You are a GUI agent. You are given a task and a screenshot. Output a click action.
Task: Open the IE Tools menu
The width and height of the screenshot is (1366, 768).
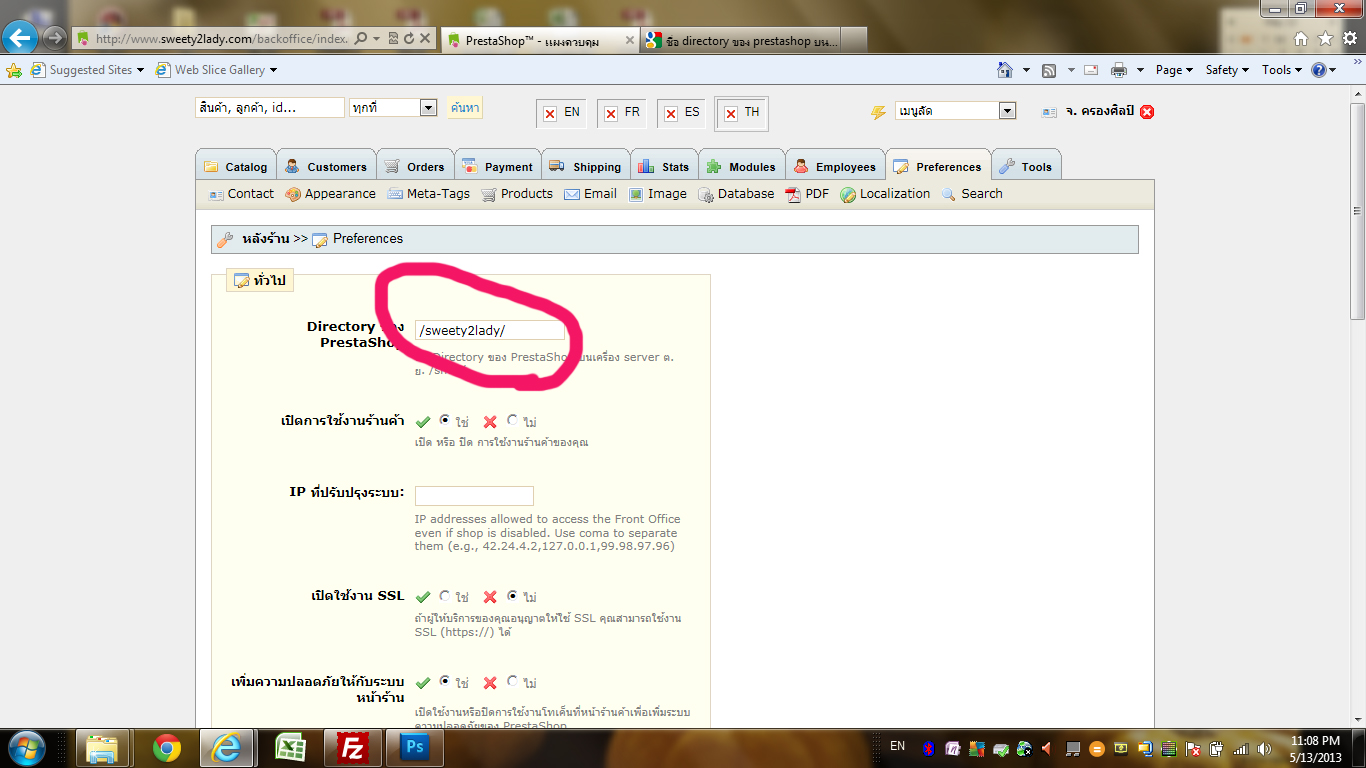tap(1282, 70)
